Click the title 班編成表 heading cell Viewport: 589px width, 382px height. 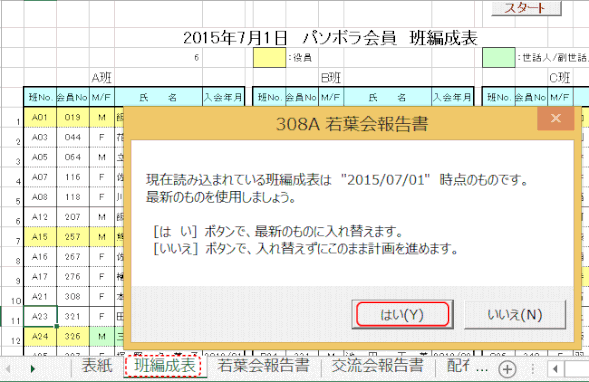point(330,38)
